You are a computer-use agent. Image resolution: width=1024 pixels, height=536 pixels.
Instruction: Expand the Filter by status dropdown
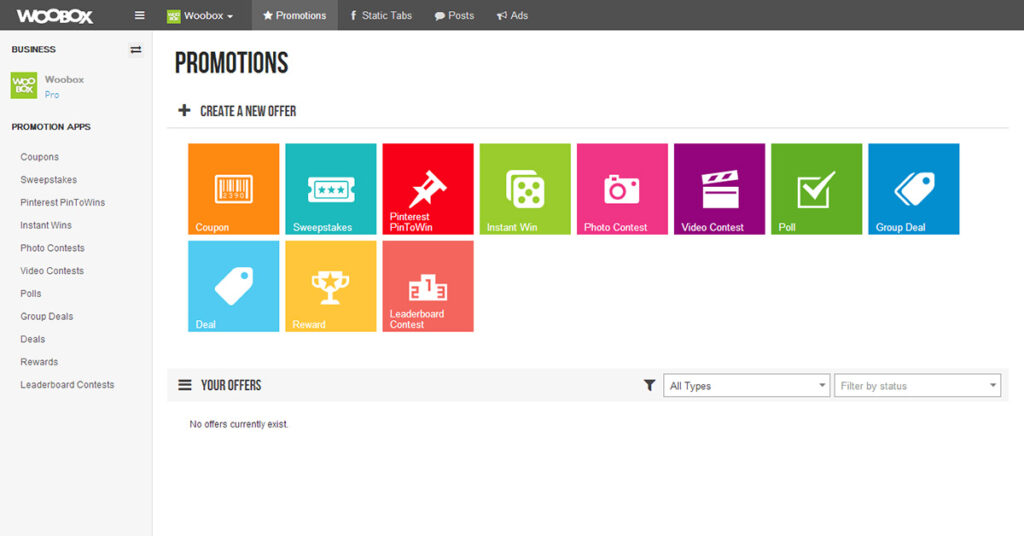tap(917, 386)
